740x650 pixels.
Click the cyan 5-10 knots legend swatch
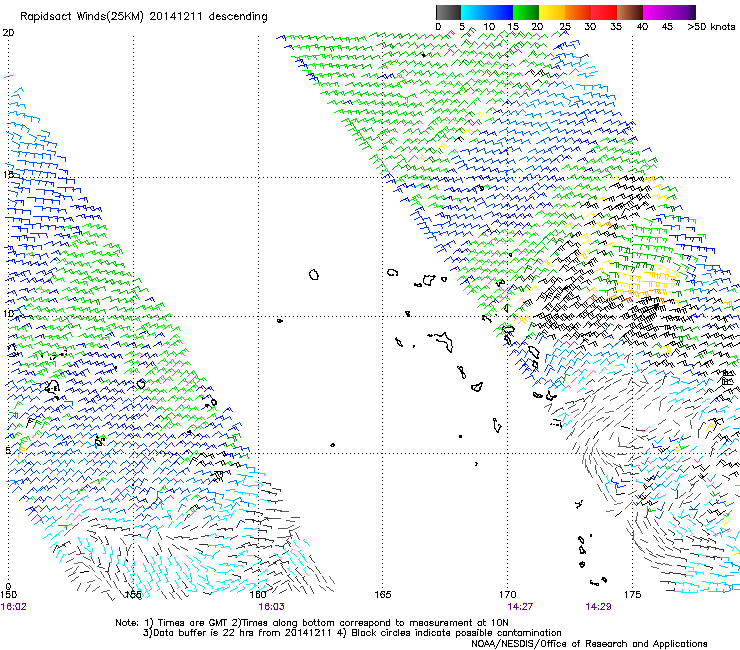[474, 12]
